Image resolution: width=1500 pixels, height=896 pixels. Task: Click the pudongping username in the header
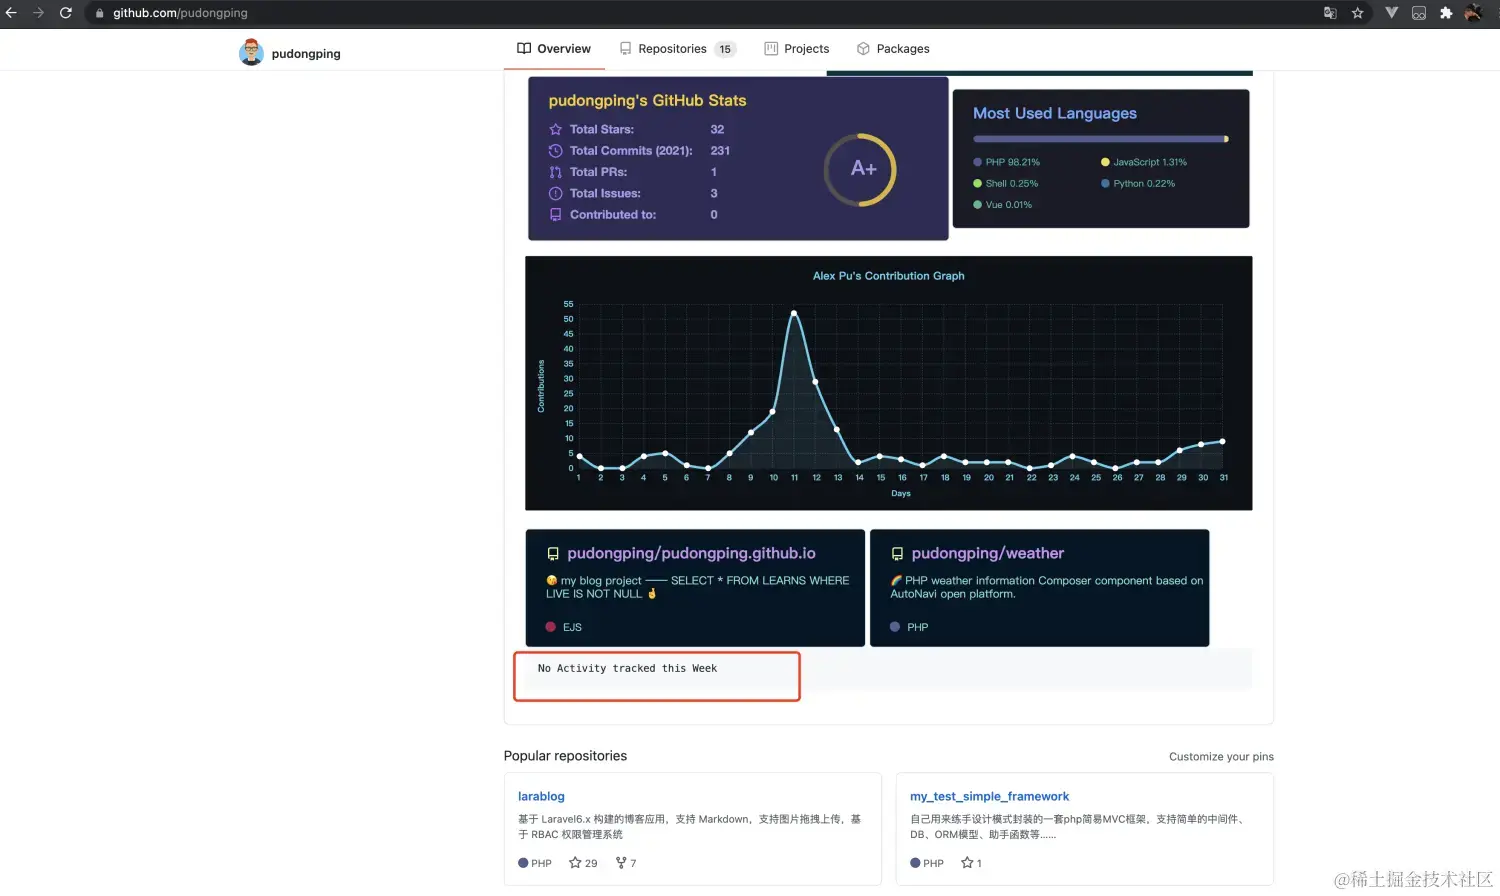pyautogui.click(x=306, y=54)
